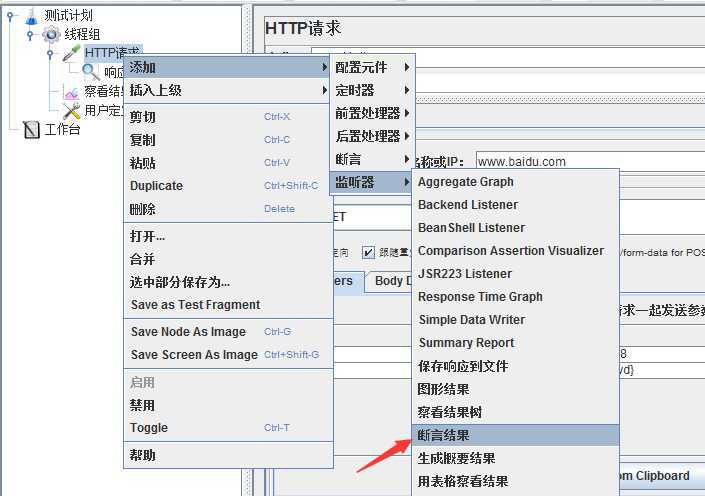Toggle the 跟随重定向 checkbox

[368, 252]
